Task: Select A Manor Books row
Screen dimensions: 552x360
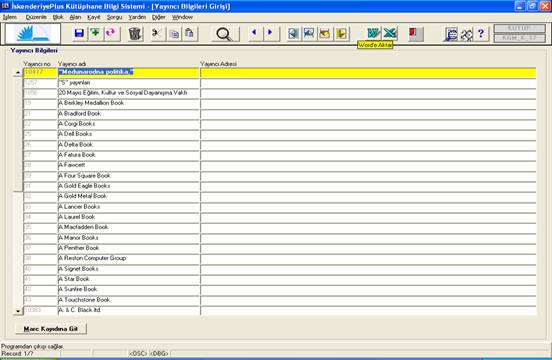Action: [x=128, y=238]
